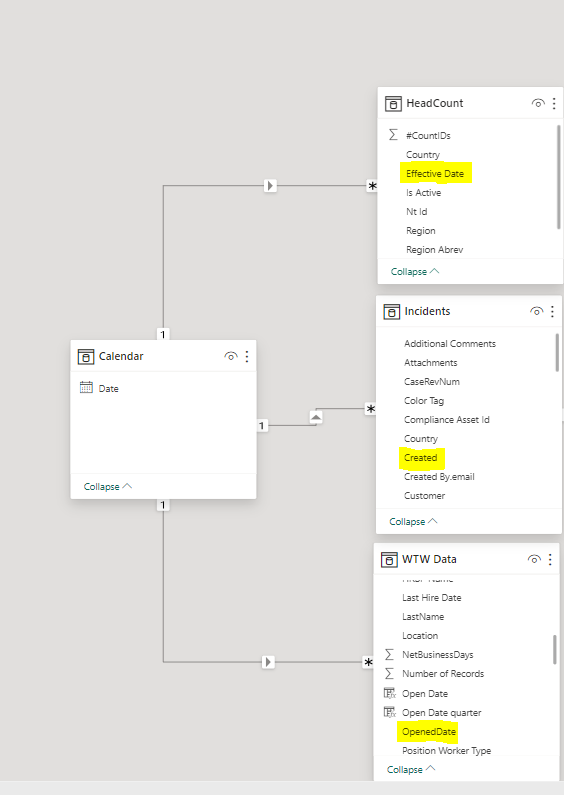Click the Incidents table icon

[x=392, y=311]
